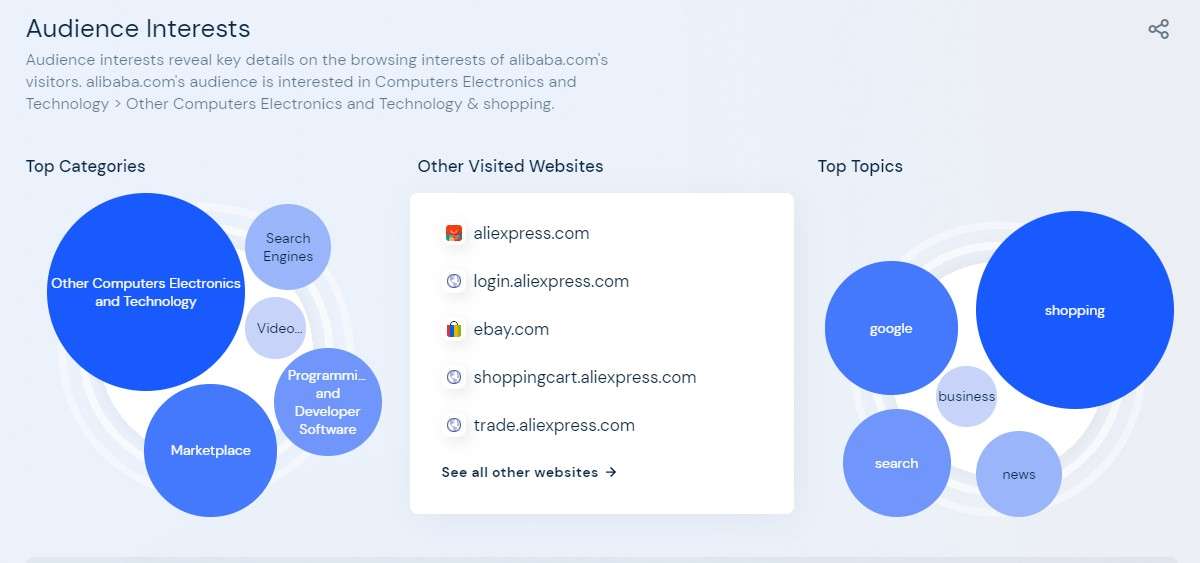Select the shopping topic bubble
Viewport: 1200px width, 563px height.
(1075, 310)
